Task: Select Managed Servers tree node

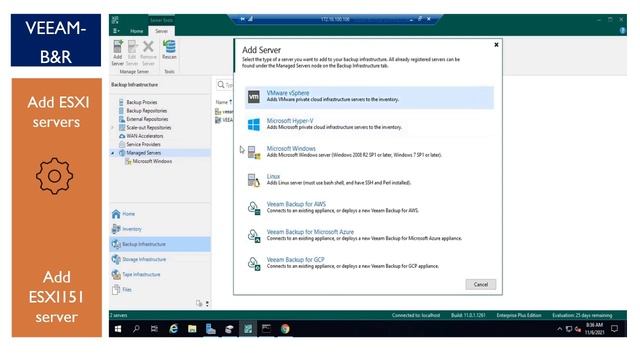Action: (x=143, y=153)
